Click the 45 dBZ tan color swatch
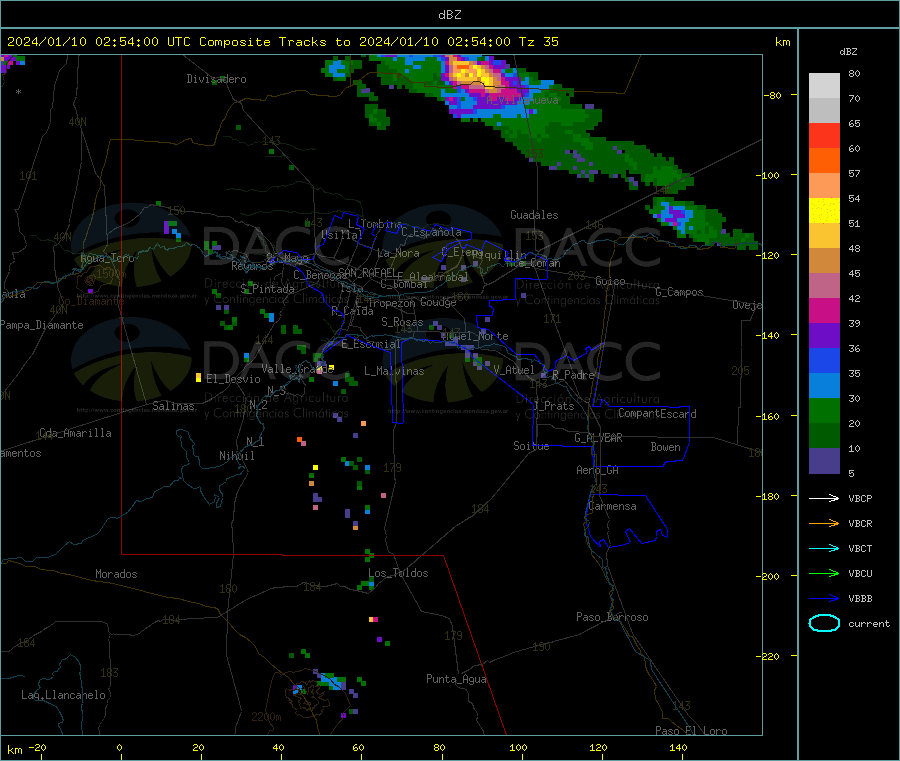 pos(824,261)
